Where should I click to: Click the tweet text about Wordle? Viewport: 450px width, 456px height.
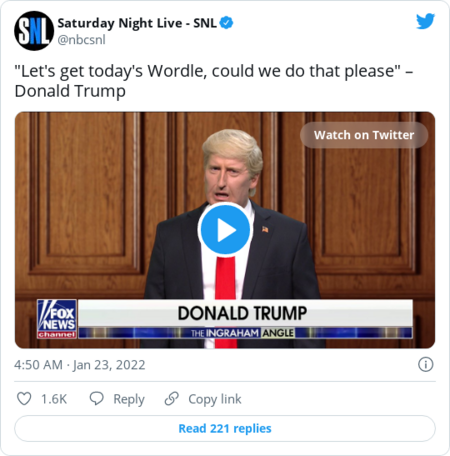coord(214,81)
